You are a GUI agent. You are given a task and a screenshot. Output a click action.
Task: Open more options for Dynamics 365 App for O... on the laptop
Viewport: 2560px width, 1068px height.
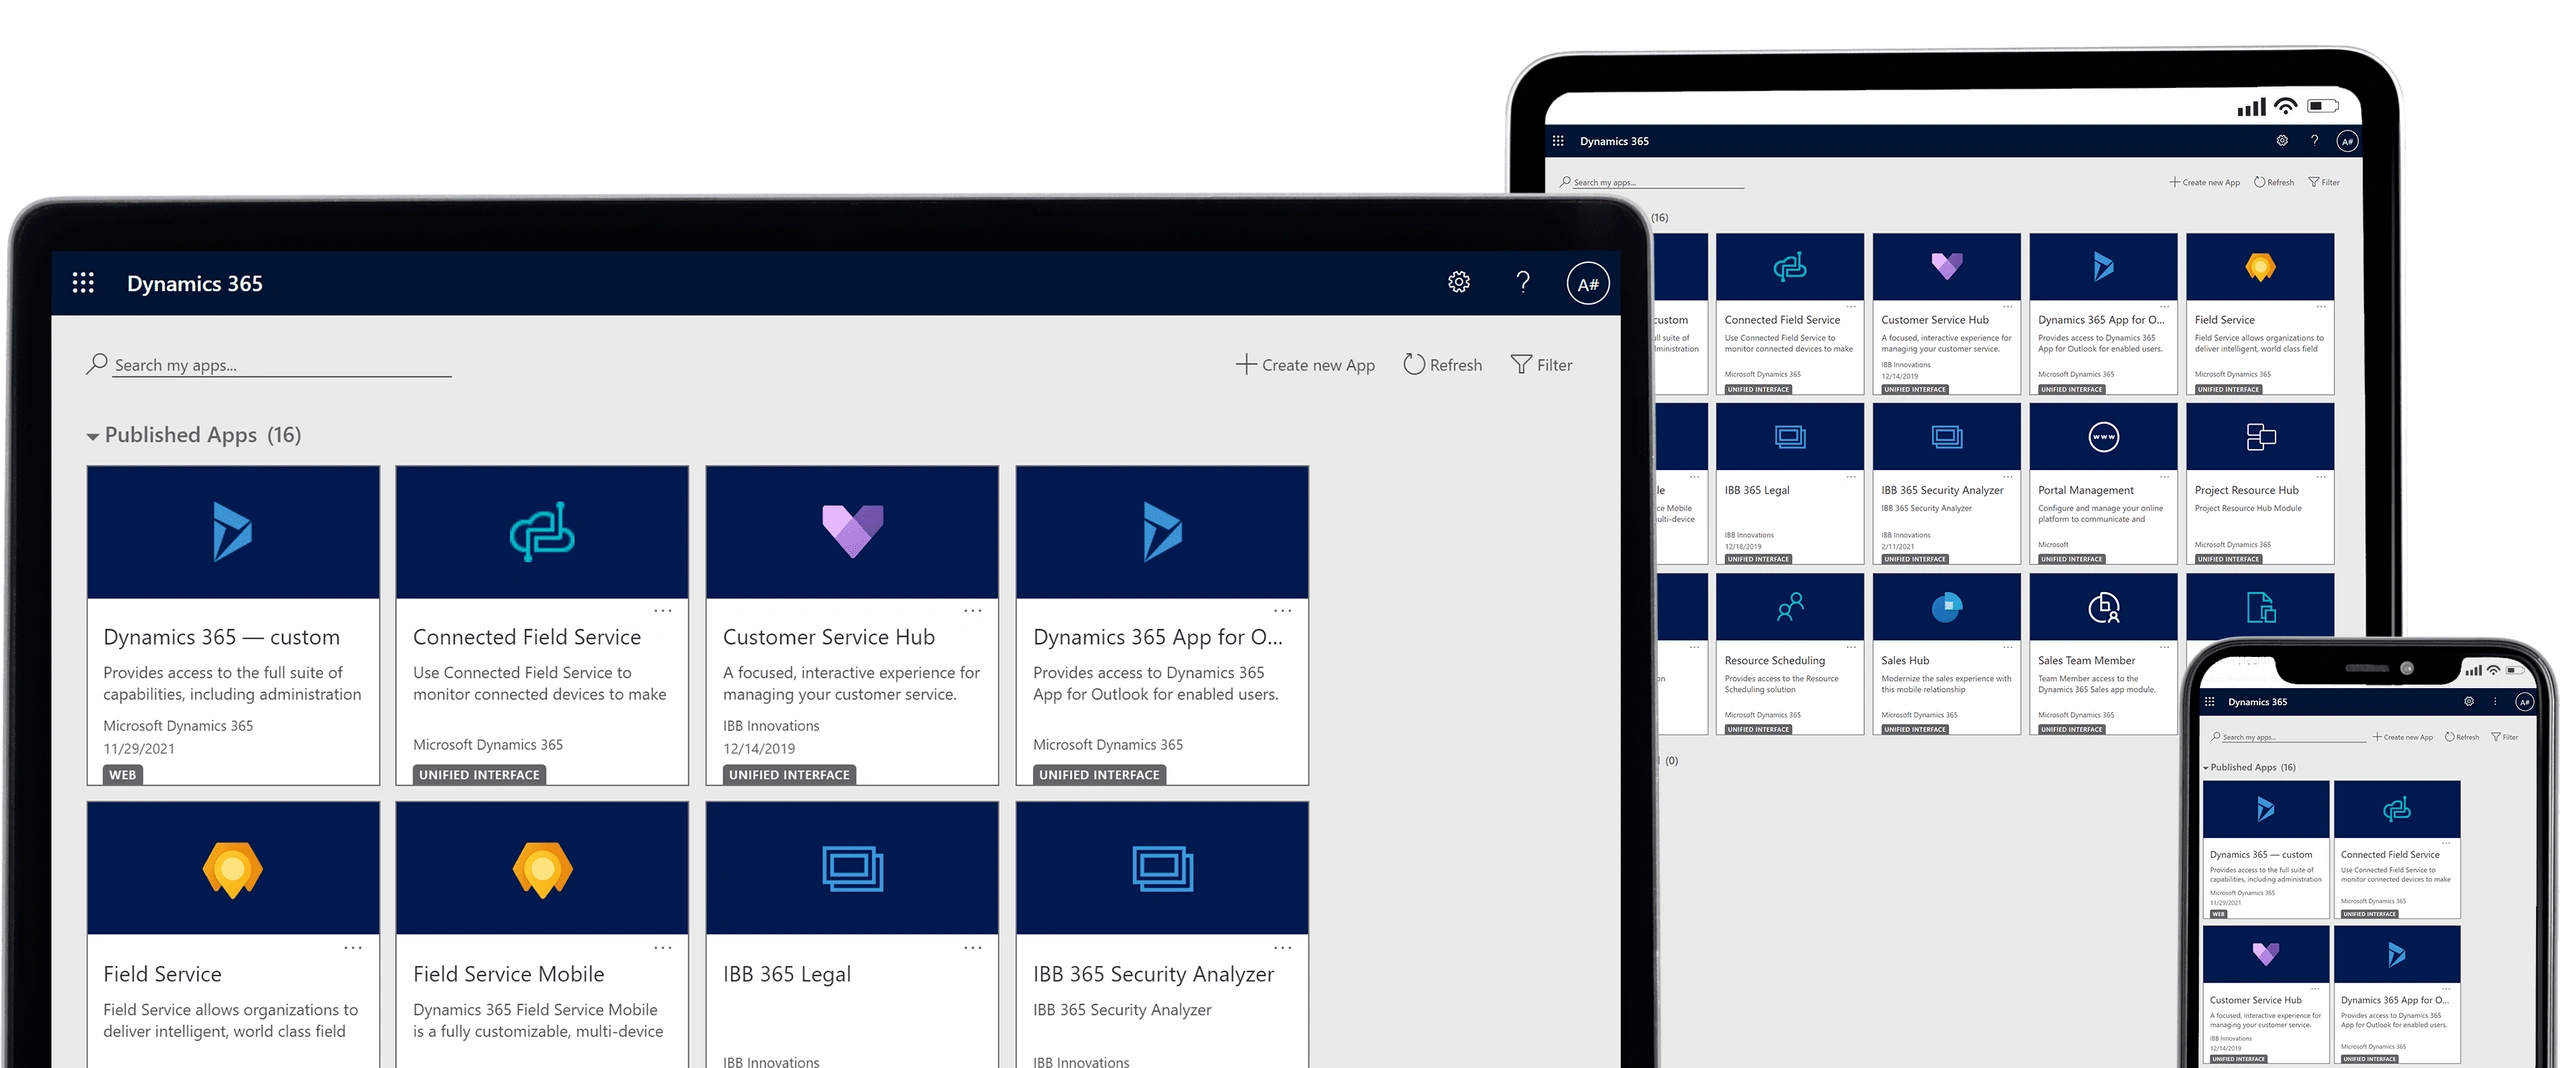pos(1283,610)
